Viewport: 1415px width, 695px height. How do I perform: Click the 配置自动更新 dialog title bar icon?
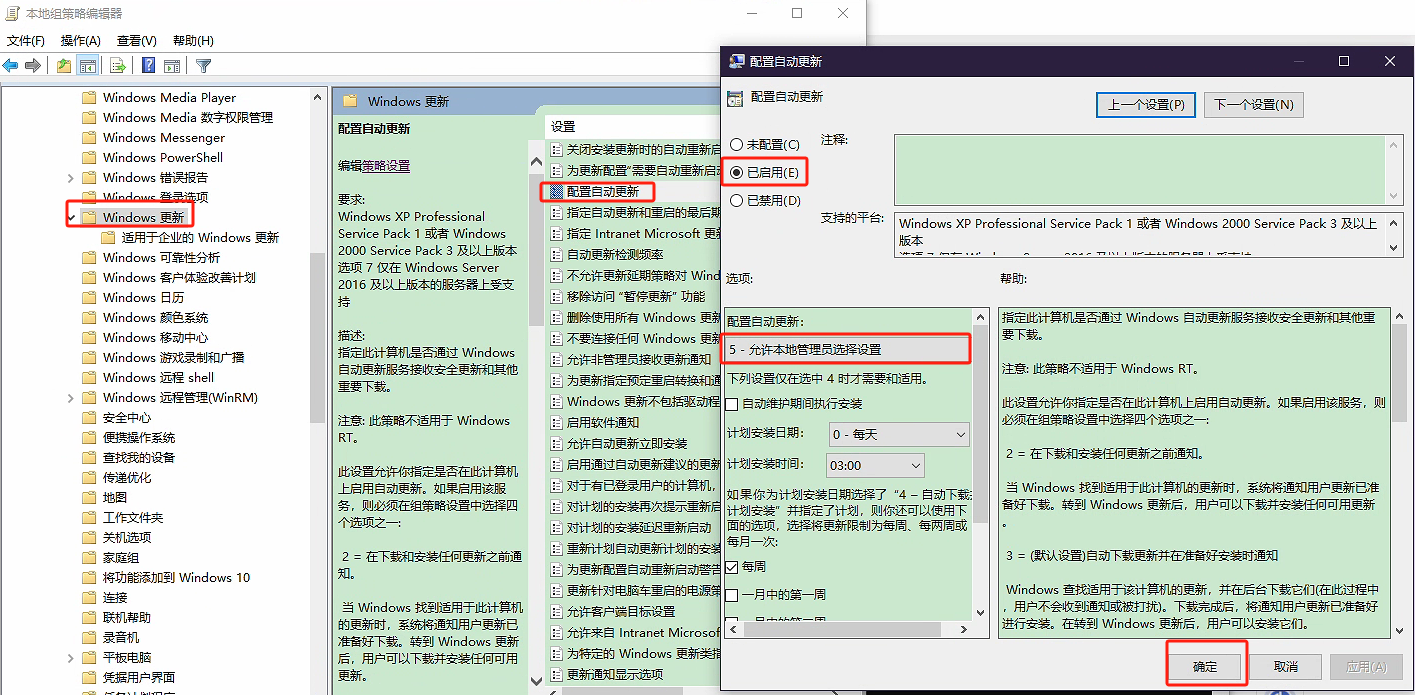(736, 61)
